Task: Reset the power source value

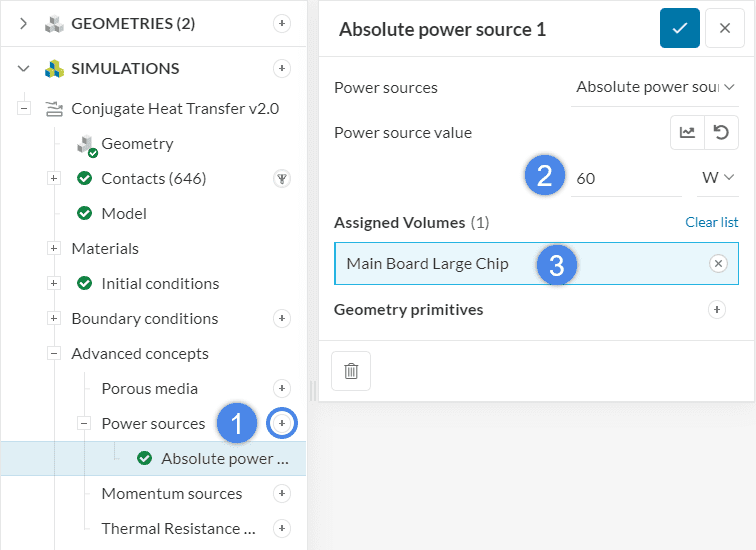Action: coord(720,132)
